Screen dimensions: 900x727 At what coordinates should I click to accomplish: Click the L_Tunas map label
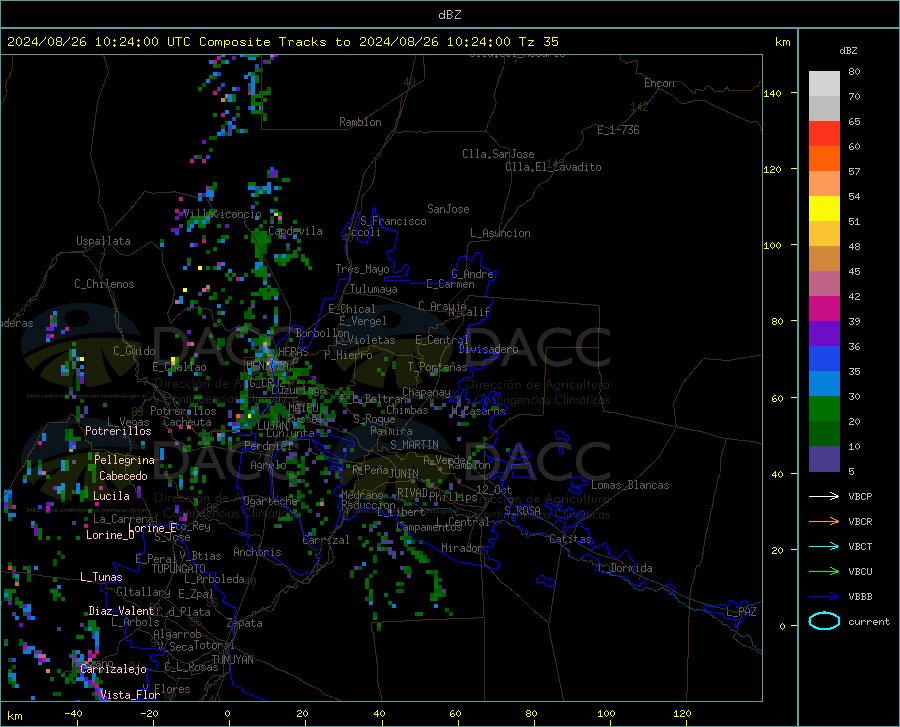tap(101, 577)
